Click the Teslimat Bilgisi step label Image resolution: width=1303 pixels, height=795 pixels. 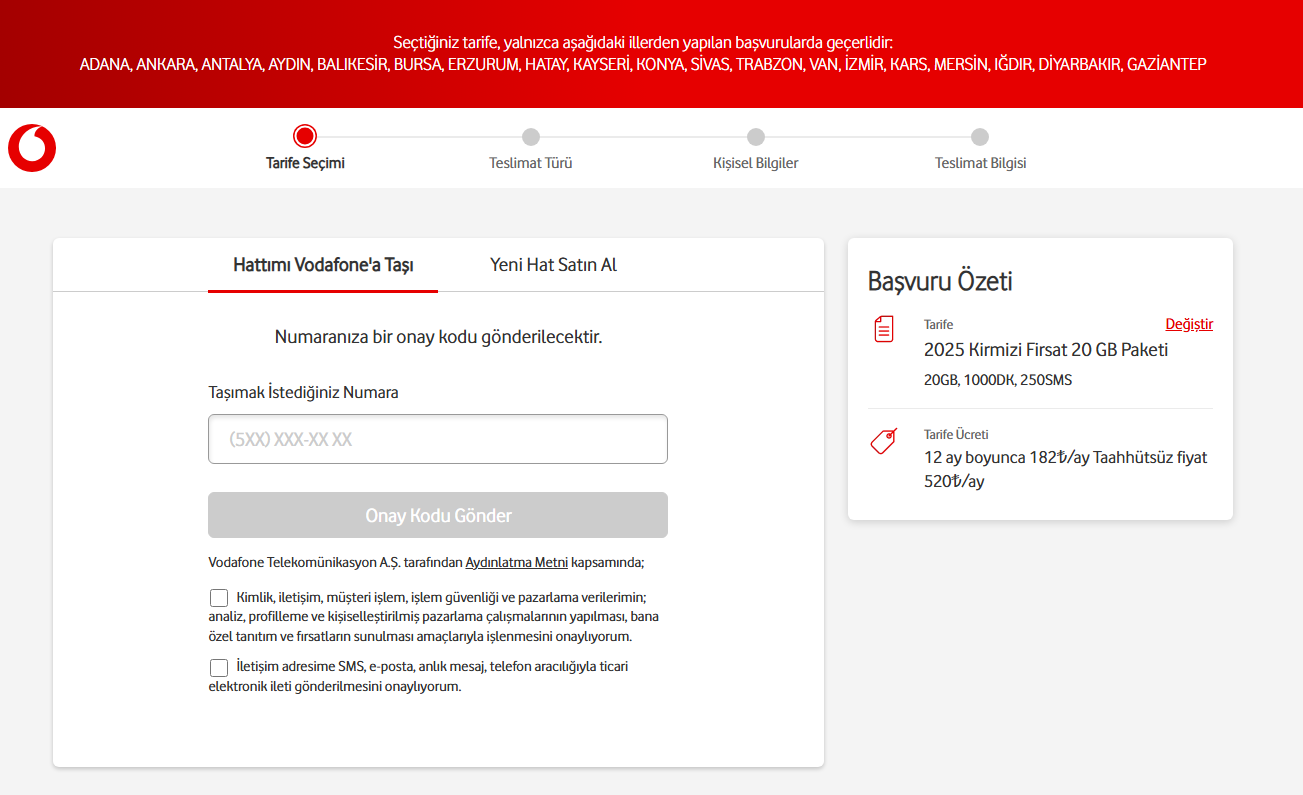pos(981,163)
